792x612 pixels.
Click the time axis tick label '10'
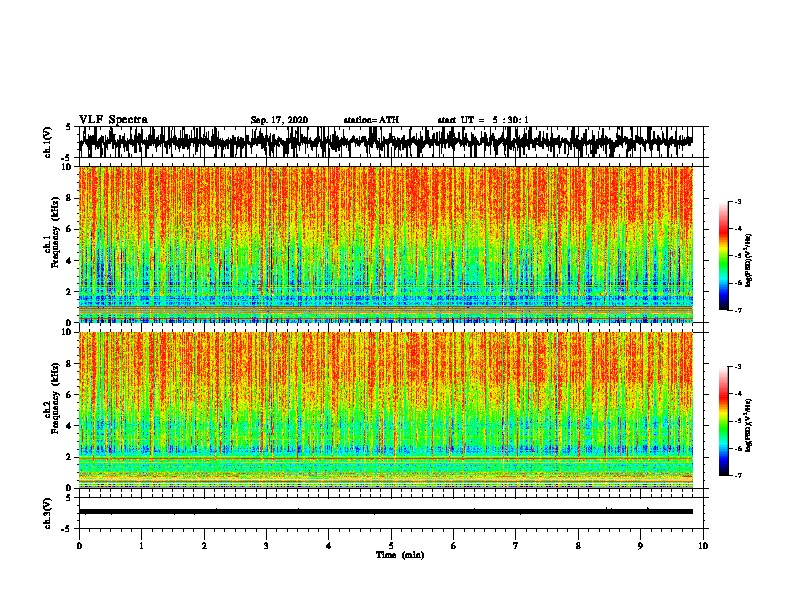tap(703, 546)
